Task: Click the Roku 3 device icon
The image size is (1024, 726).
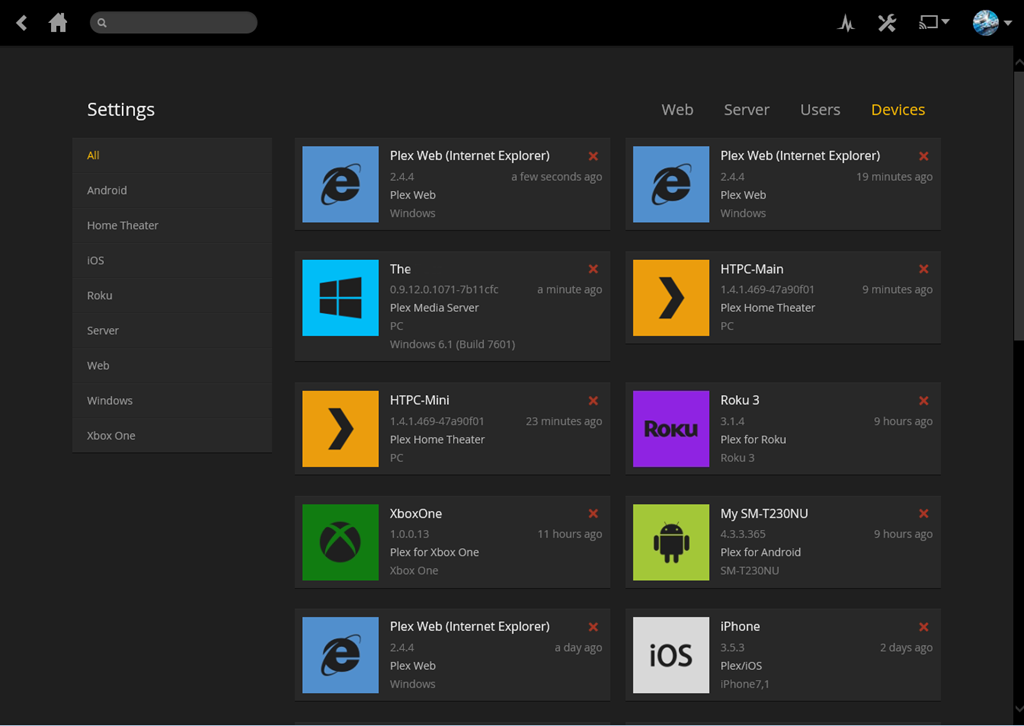Action: (671, 429)
